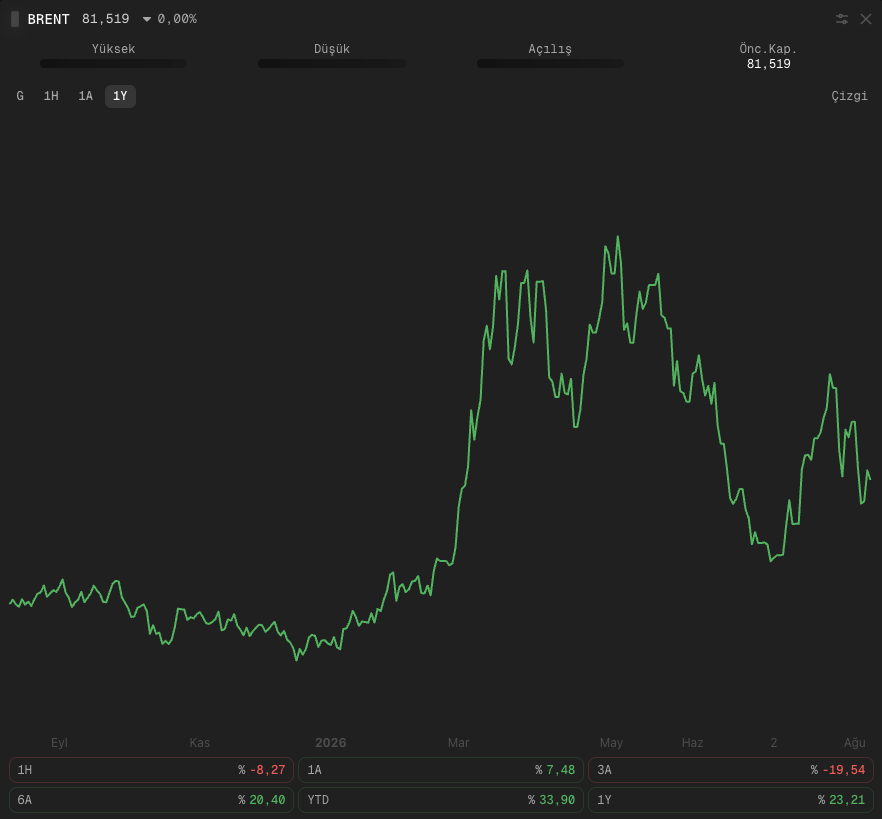Click the Açılış placeholder bar
Image resolution: width=882 pixels, height=819 pixels.
[550, 64]
